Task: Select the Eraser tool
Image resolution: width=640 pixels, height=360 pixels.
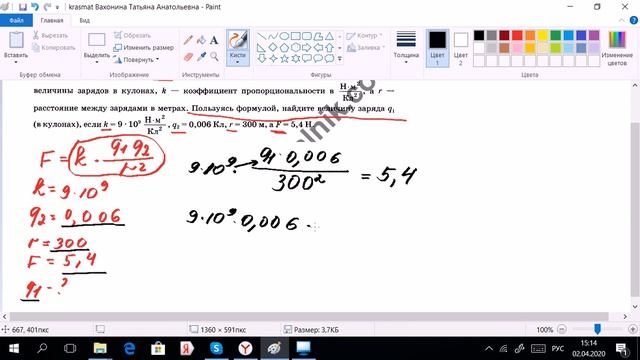Action: pyautogui.click(x=188, y=57)
